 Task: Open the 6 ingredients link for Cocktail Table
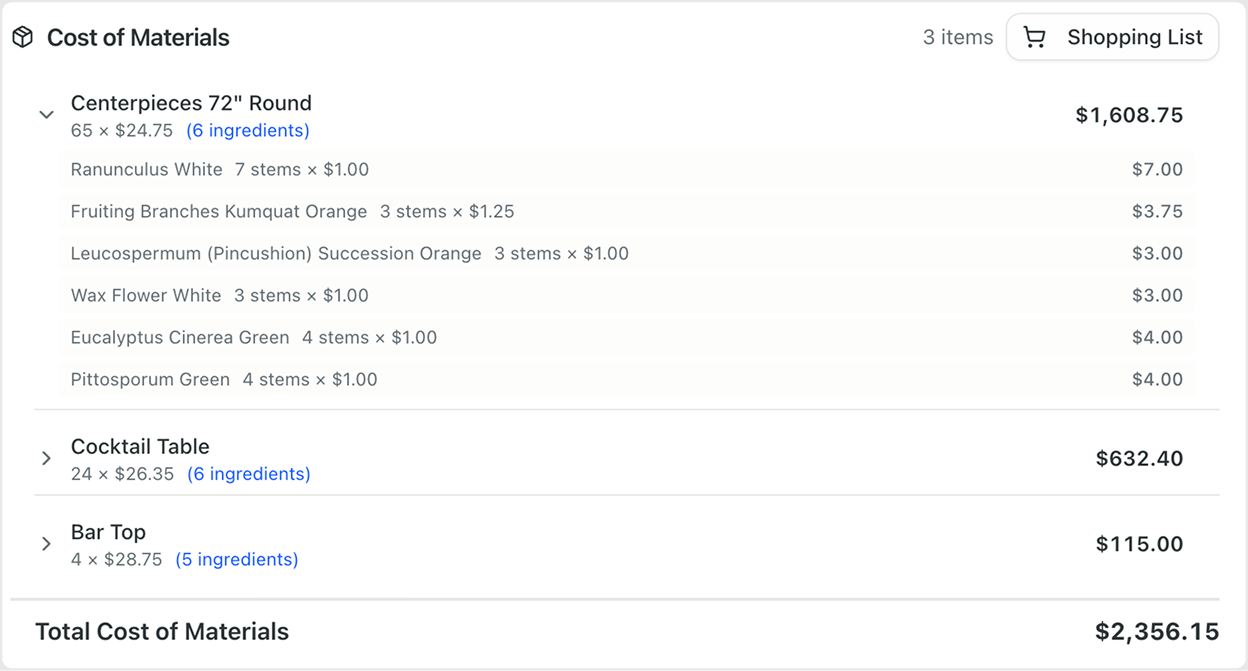(x=248, y=473)
